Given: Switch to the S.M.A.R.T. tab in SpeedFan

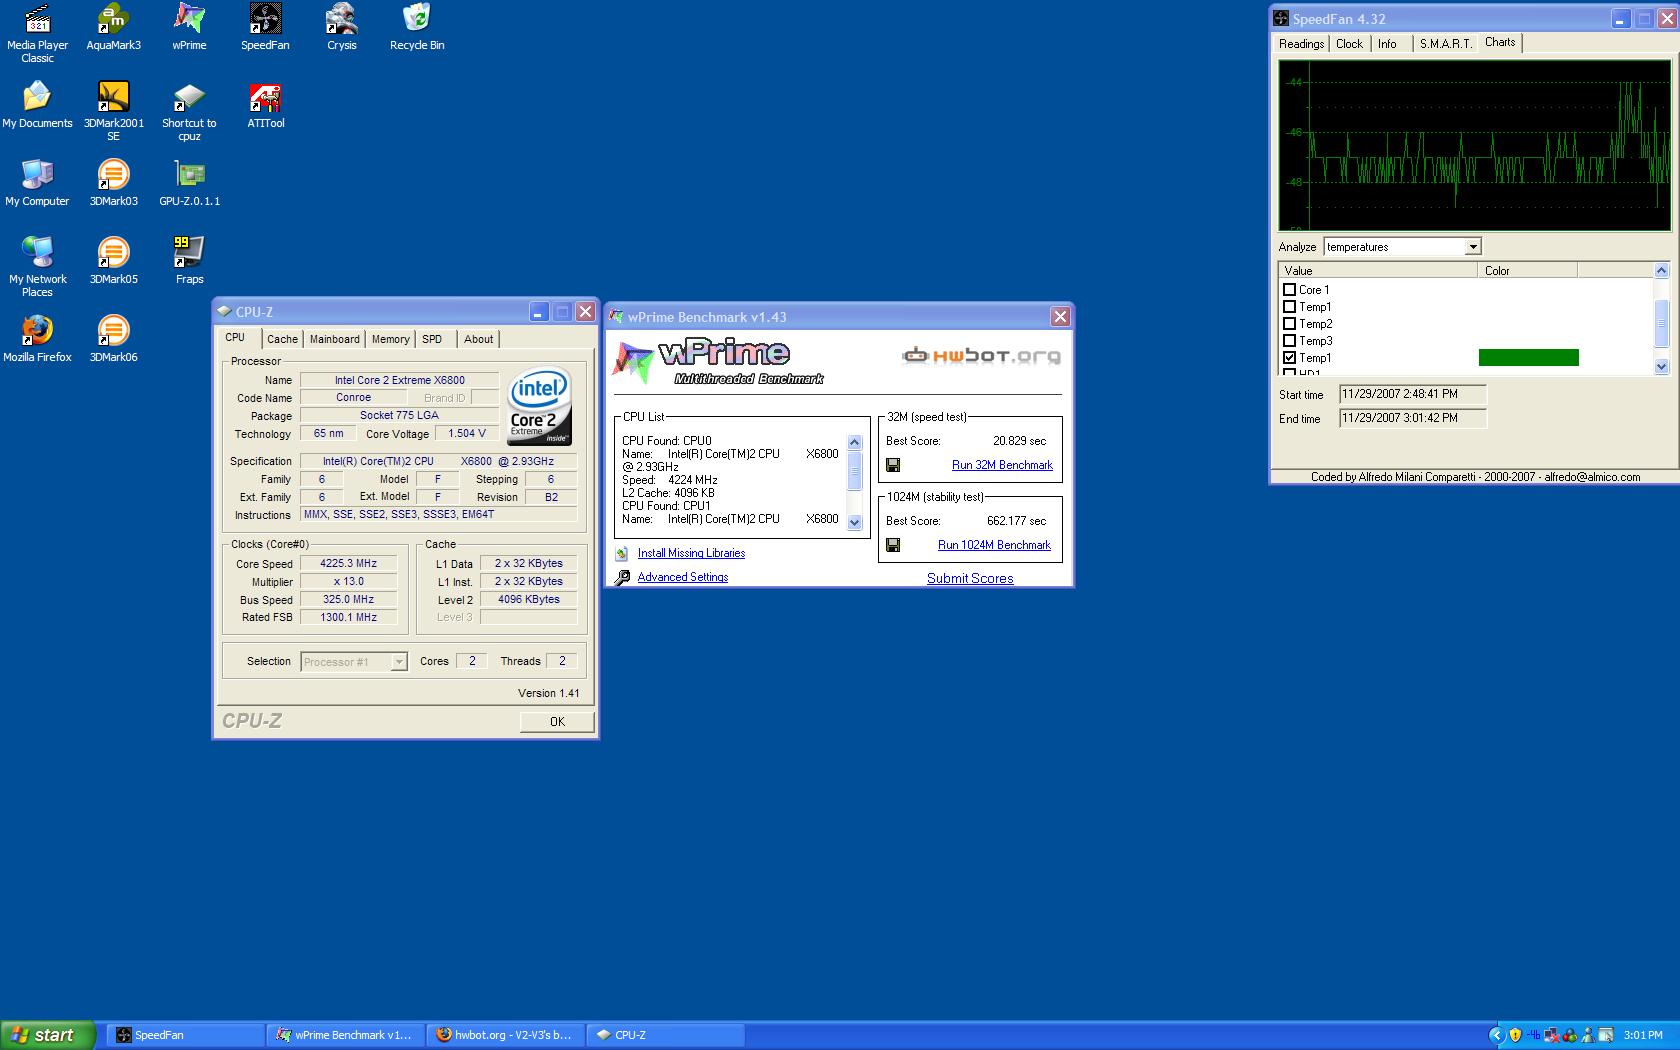Looking at the screenshot, I should click(1445, 44).
